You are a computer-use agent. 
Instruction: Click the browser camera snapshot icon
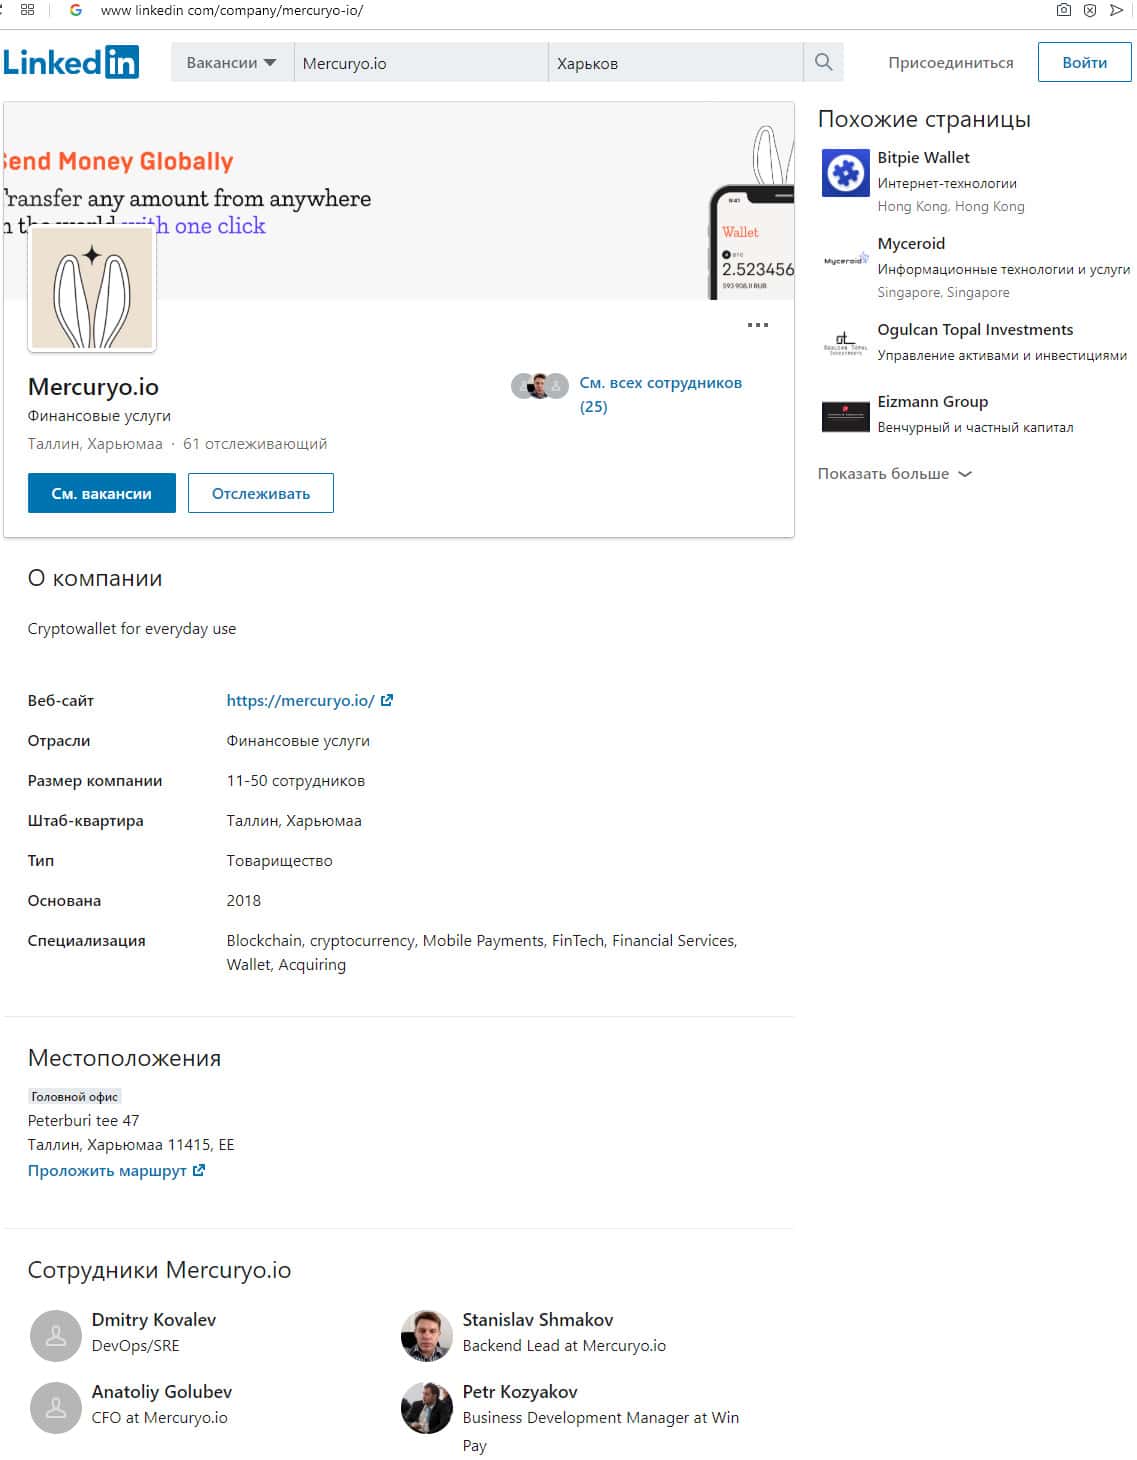click(1063, 10)
